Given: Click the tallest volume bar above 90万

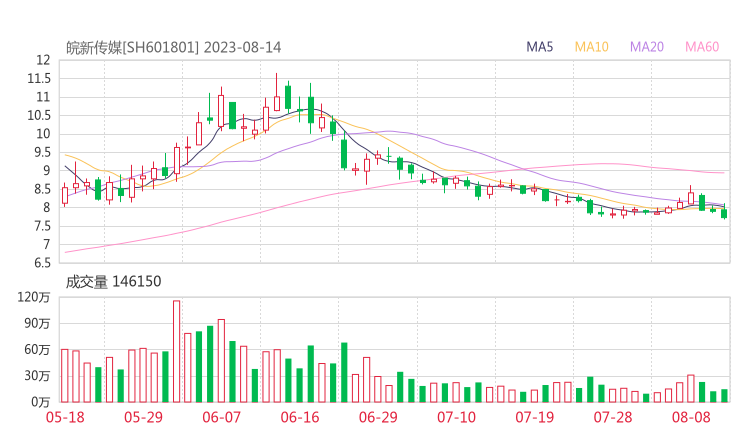Looking at the screenshot, I should [x=177, y=351].
